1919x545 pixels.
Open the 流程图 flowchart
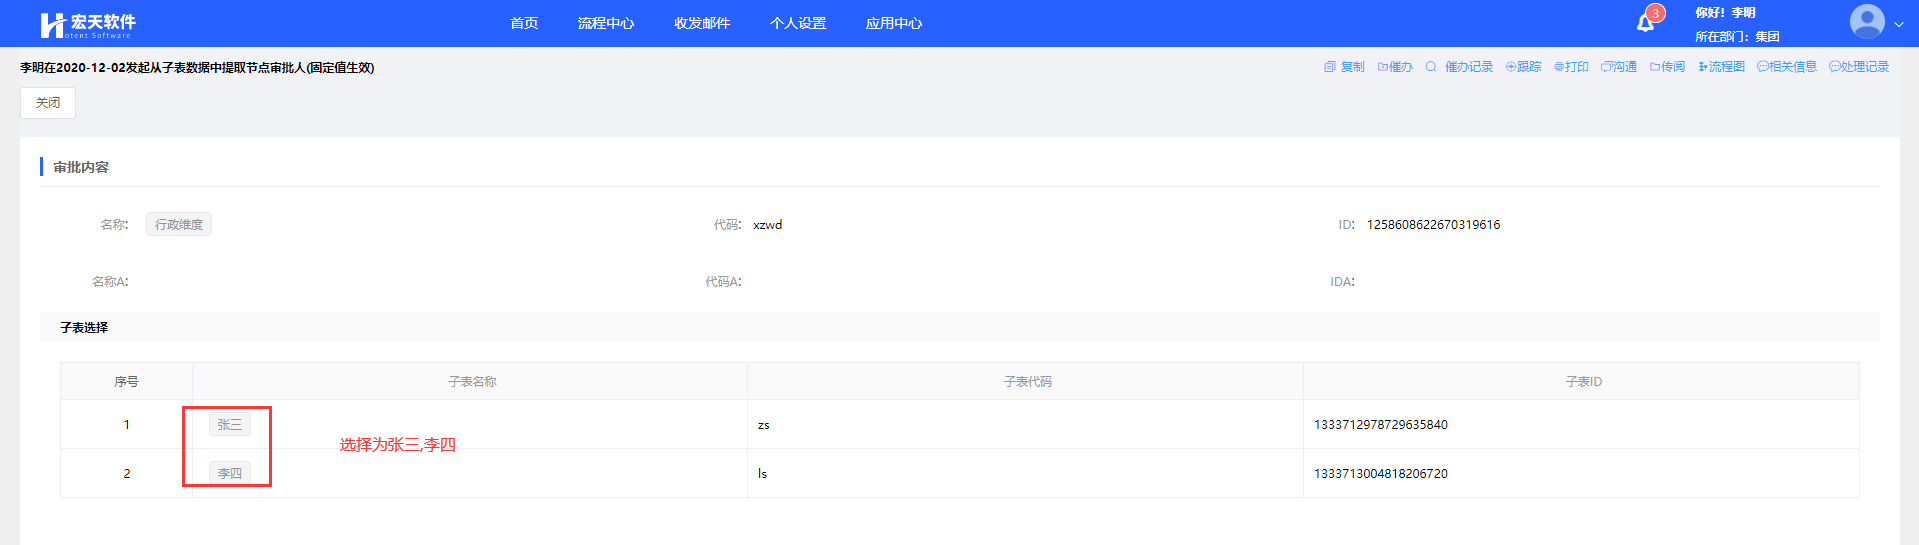point(1721,67)
